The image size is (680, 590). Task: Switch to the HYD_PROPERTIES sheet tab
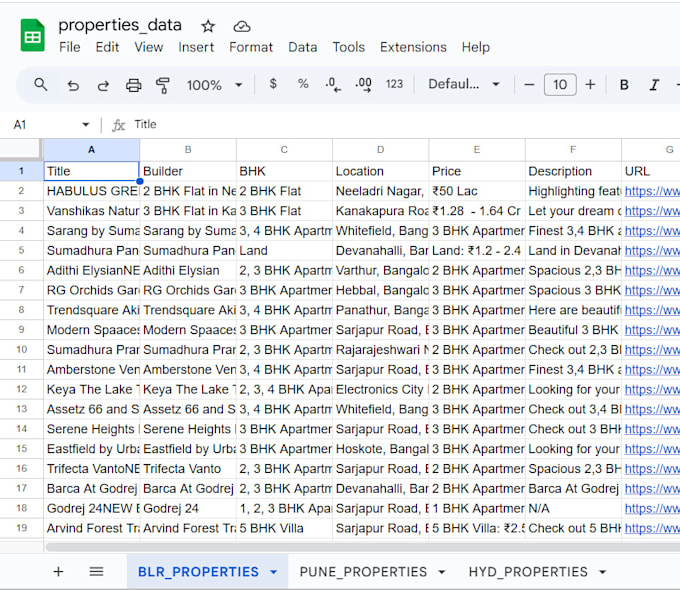[528, 572]
